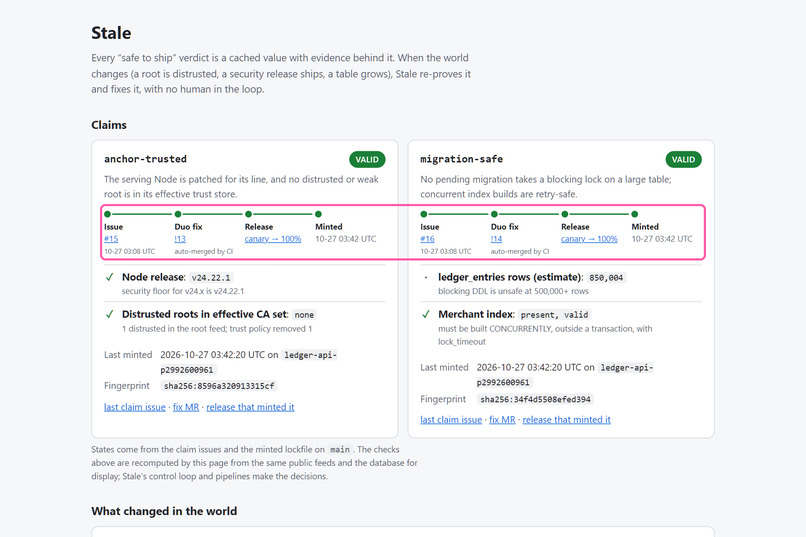Open Duo fix !13 merge request link
806x537 pixels.
(x=180, y=239)
